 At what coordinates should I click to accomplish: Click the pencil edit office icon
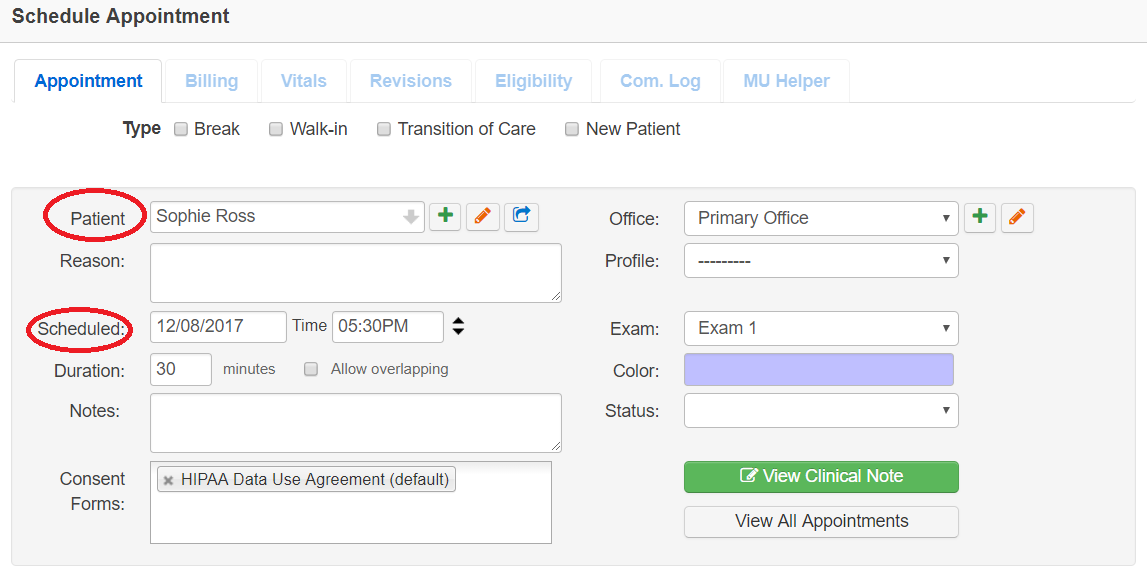tap(1017, 217)
